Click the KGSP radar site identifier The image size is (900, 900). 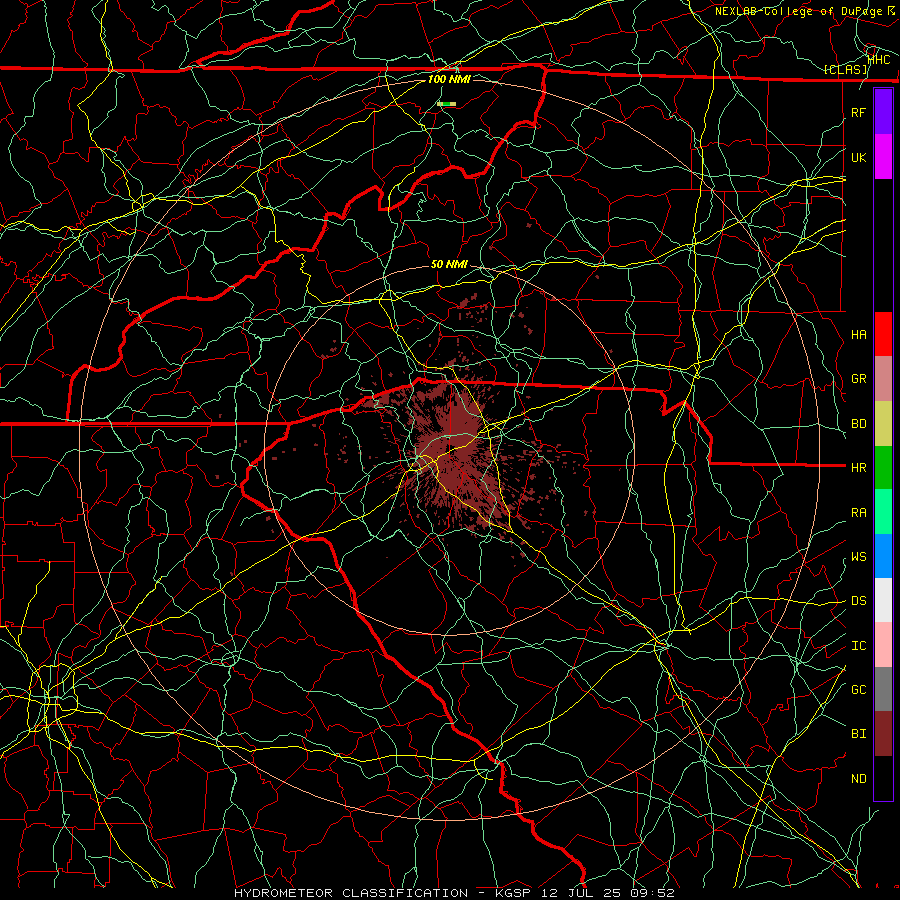[x=514, y=893]
